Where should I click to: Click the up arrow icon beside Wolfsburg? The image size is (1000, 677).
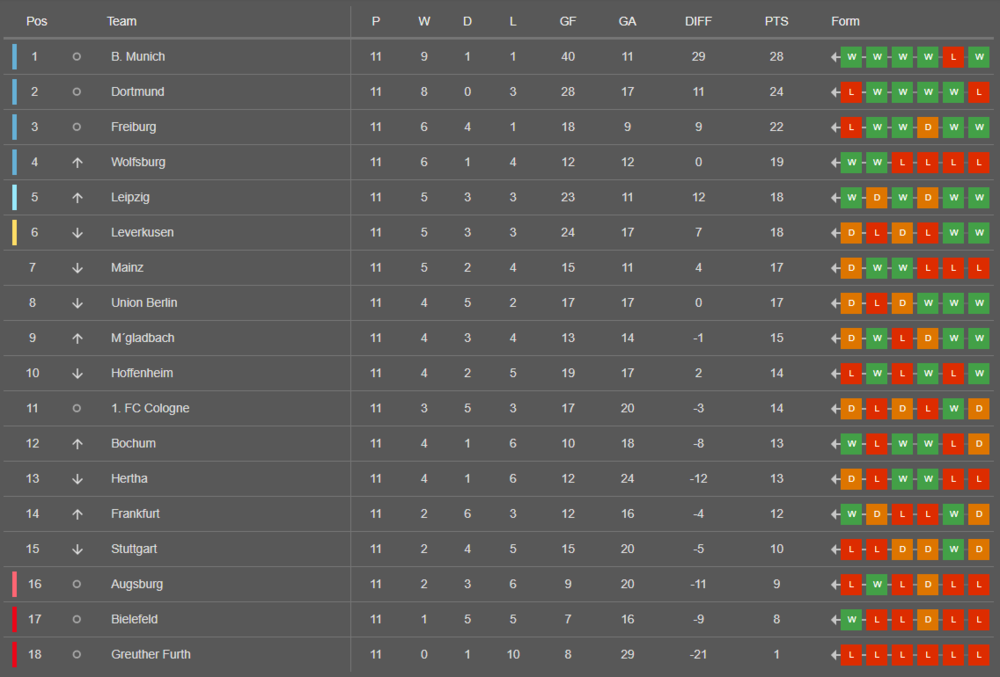pyautogui.click(x=77, y=163)
